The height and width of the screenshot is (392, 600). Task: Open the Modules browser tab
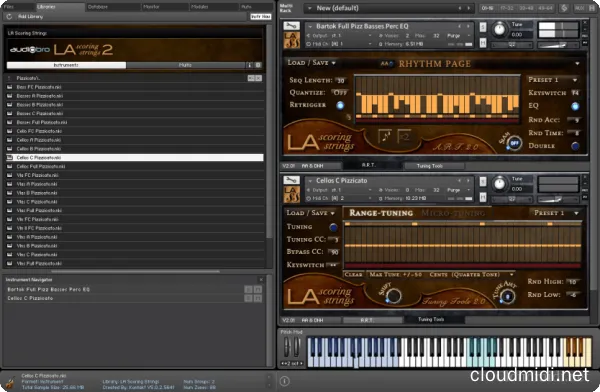point(214,7)
